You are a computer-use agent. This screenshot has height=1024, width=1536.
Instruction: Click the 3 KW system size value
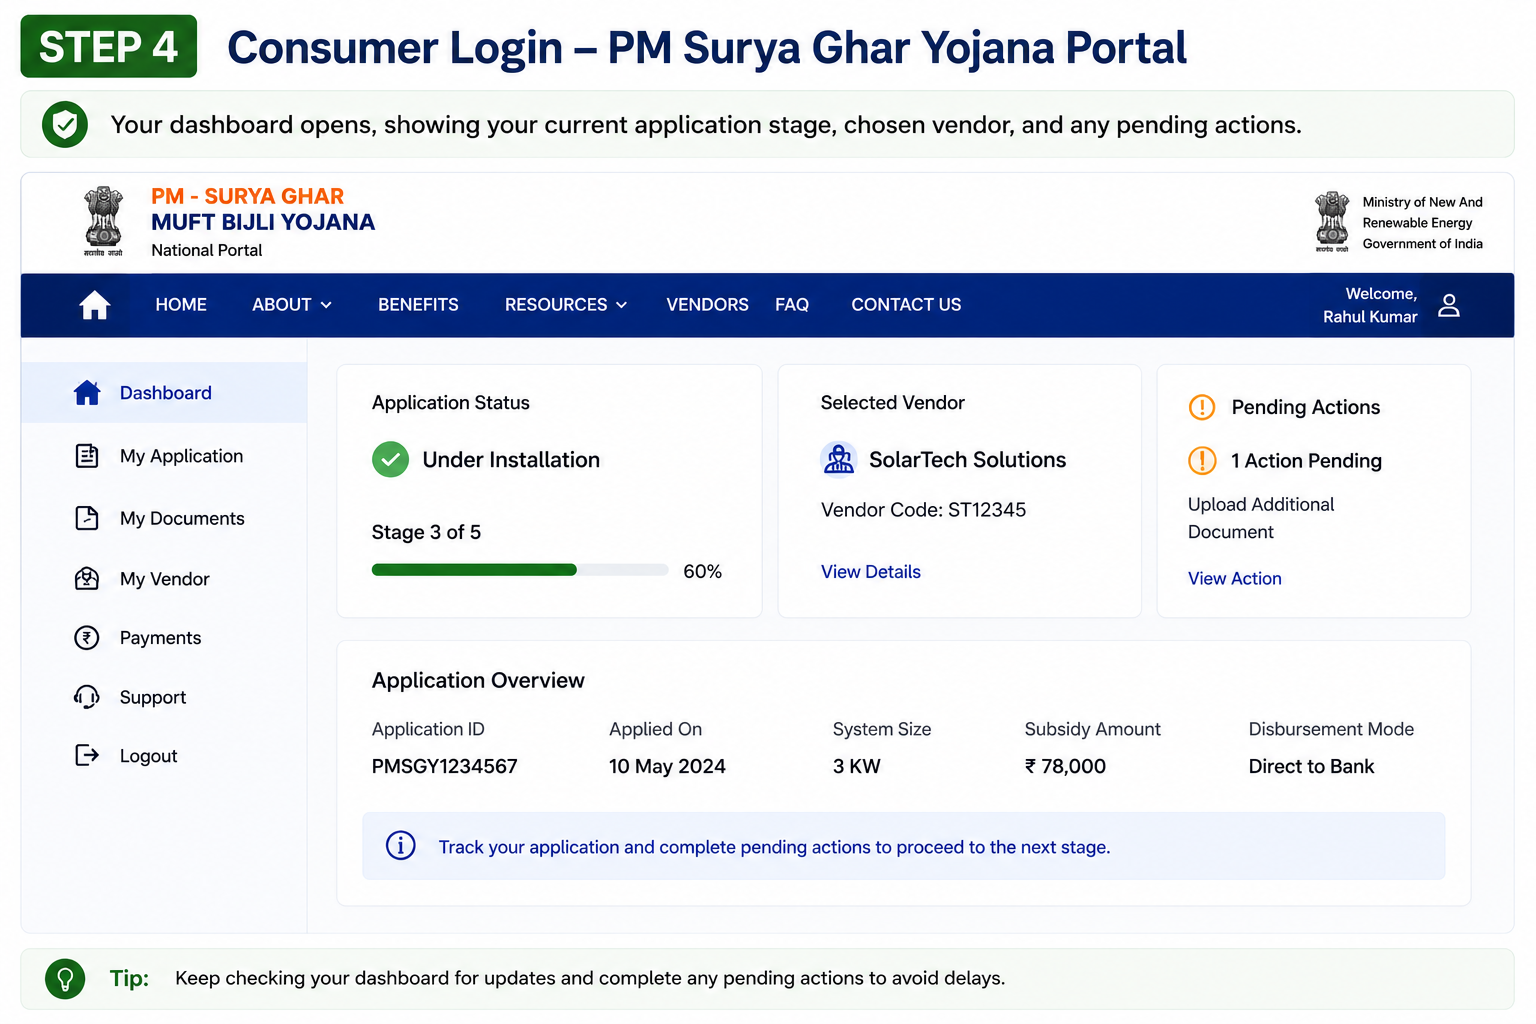[x=856, y=766]
